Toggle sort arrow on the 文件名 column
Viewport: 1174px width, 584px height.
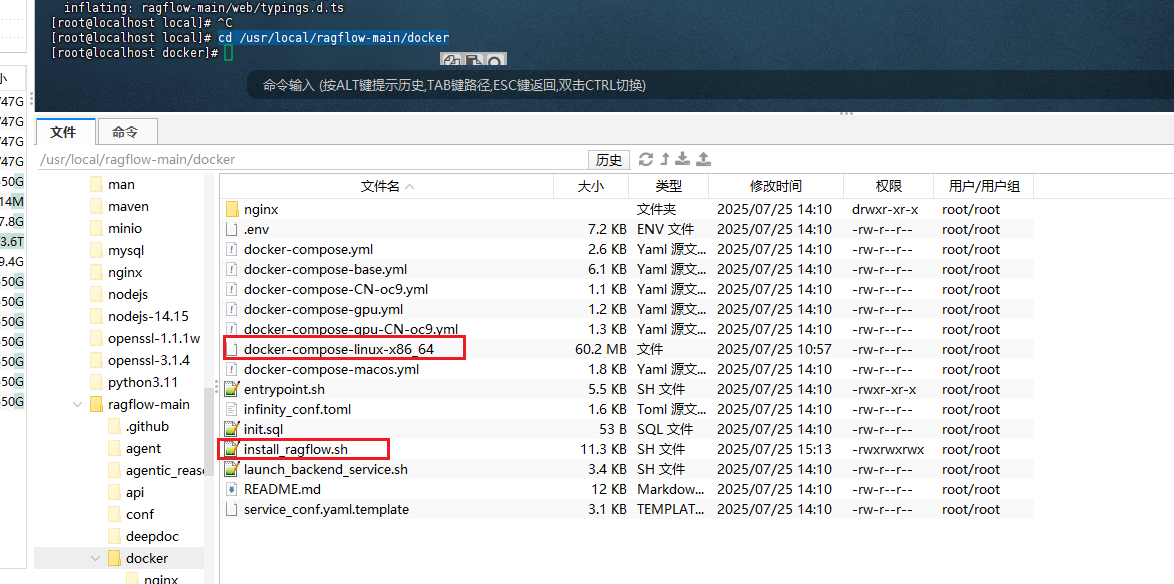pos(410,186)
